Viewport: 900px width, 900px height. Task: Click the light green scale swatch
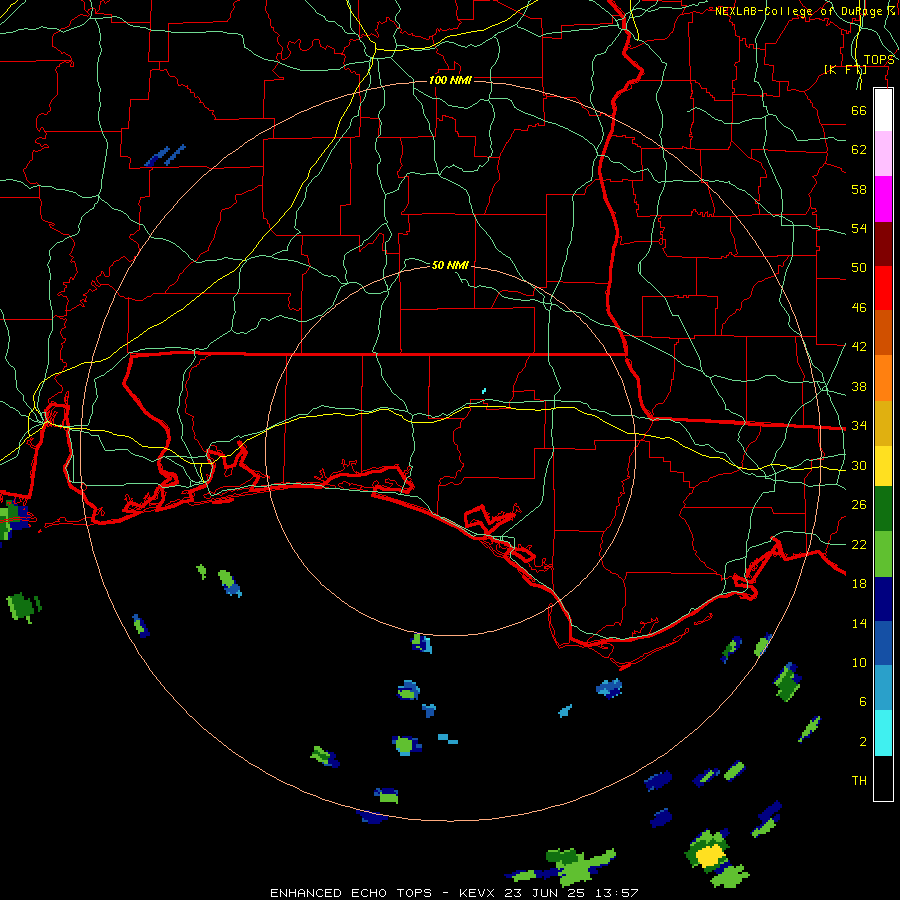pyautogui.click(x=883, y=554)
